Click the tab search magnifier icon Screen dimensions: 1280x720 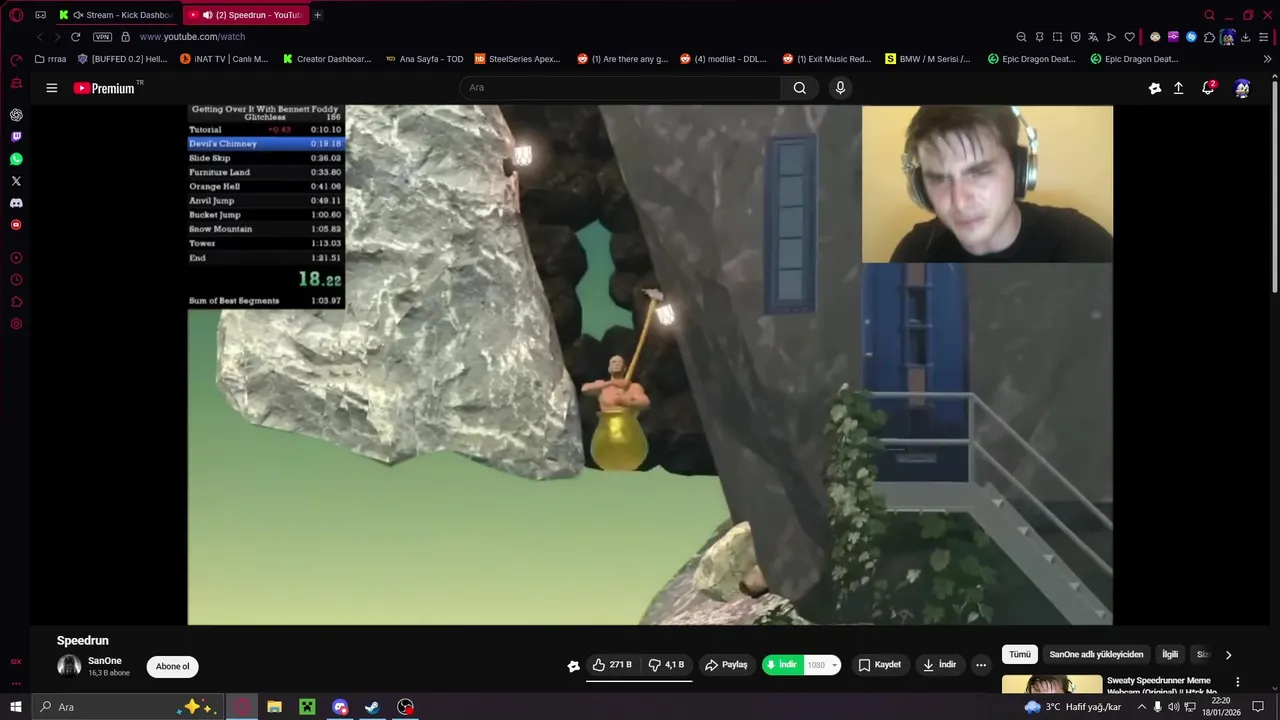pos(1209,15)
